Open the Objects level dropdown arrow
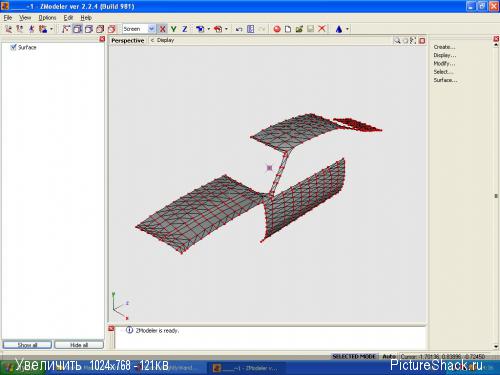 51,29
